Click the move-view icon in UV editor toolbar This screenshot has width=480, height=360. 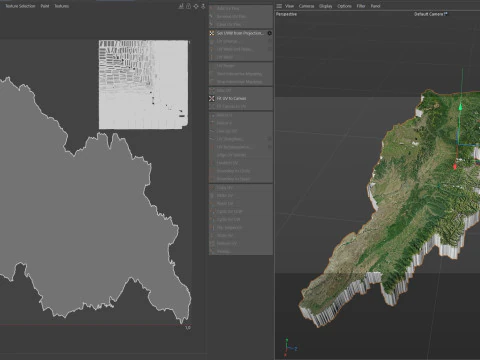coord(196,6)
